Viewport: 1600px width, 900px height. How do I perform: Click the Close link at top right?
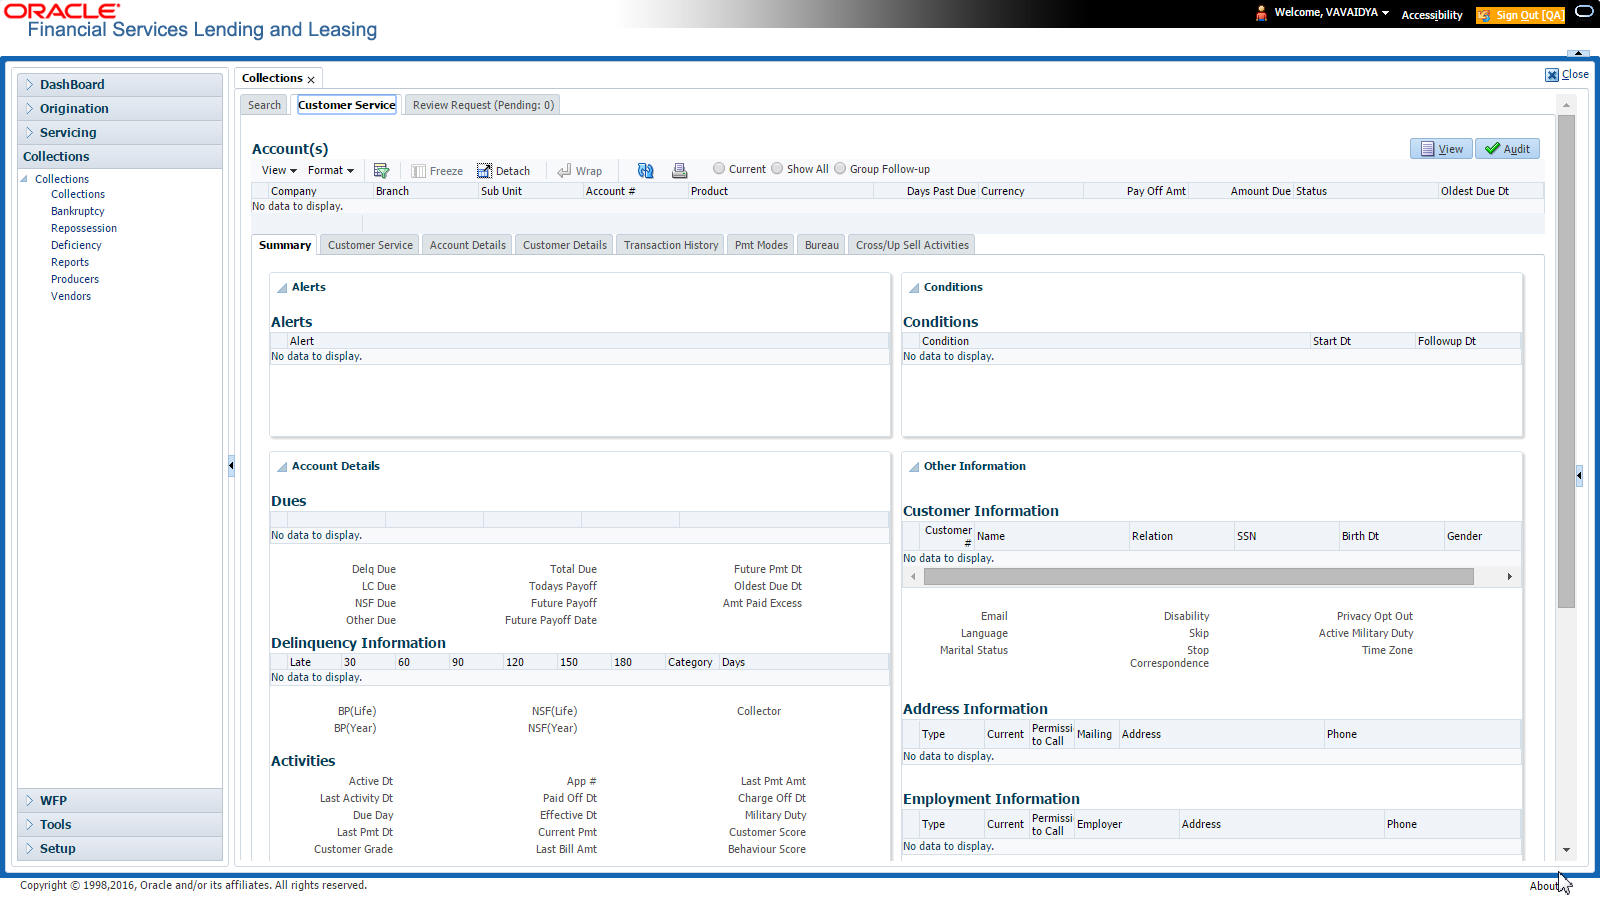pos(1575,74)
